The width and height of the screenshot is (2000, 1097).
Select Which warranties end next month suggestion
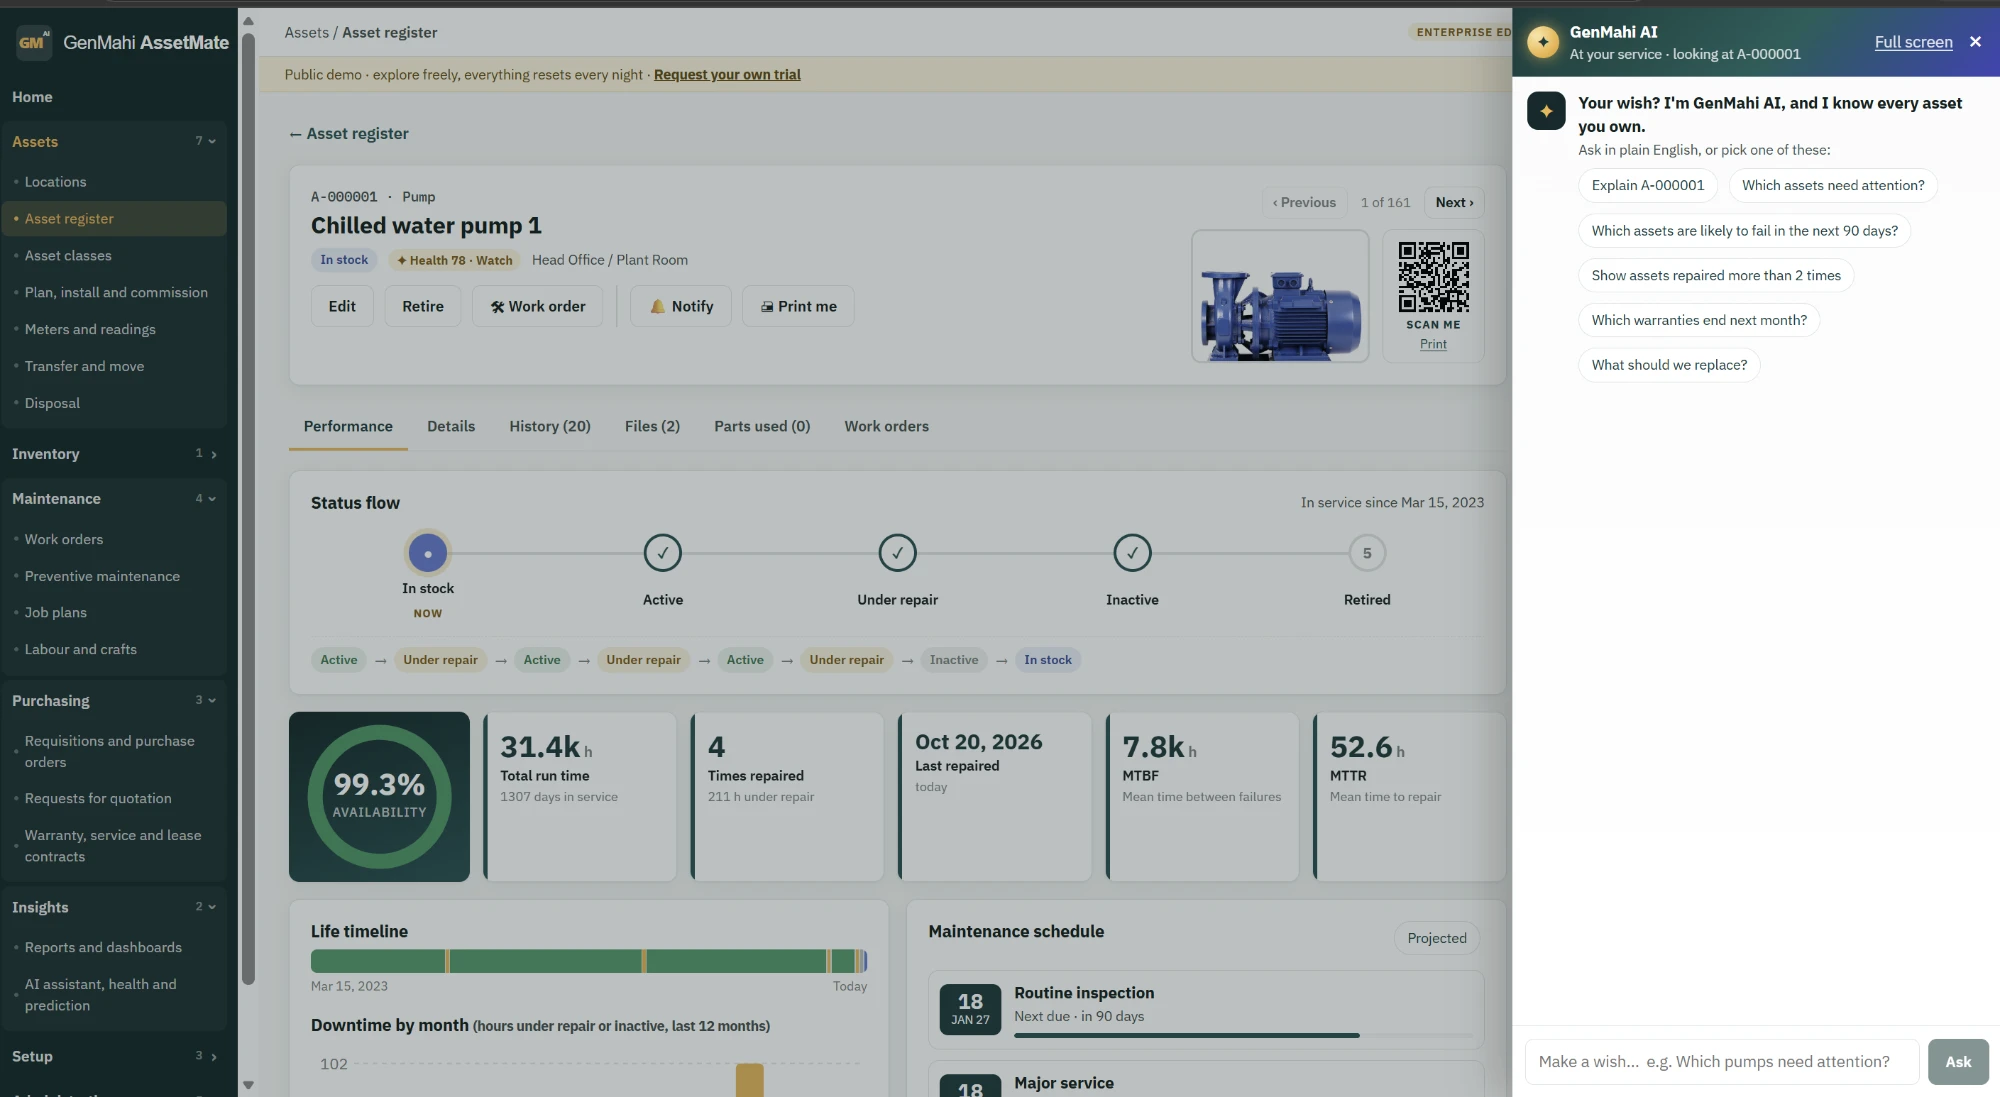(1699, 320)
